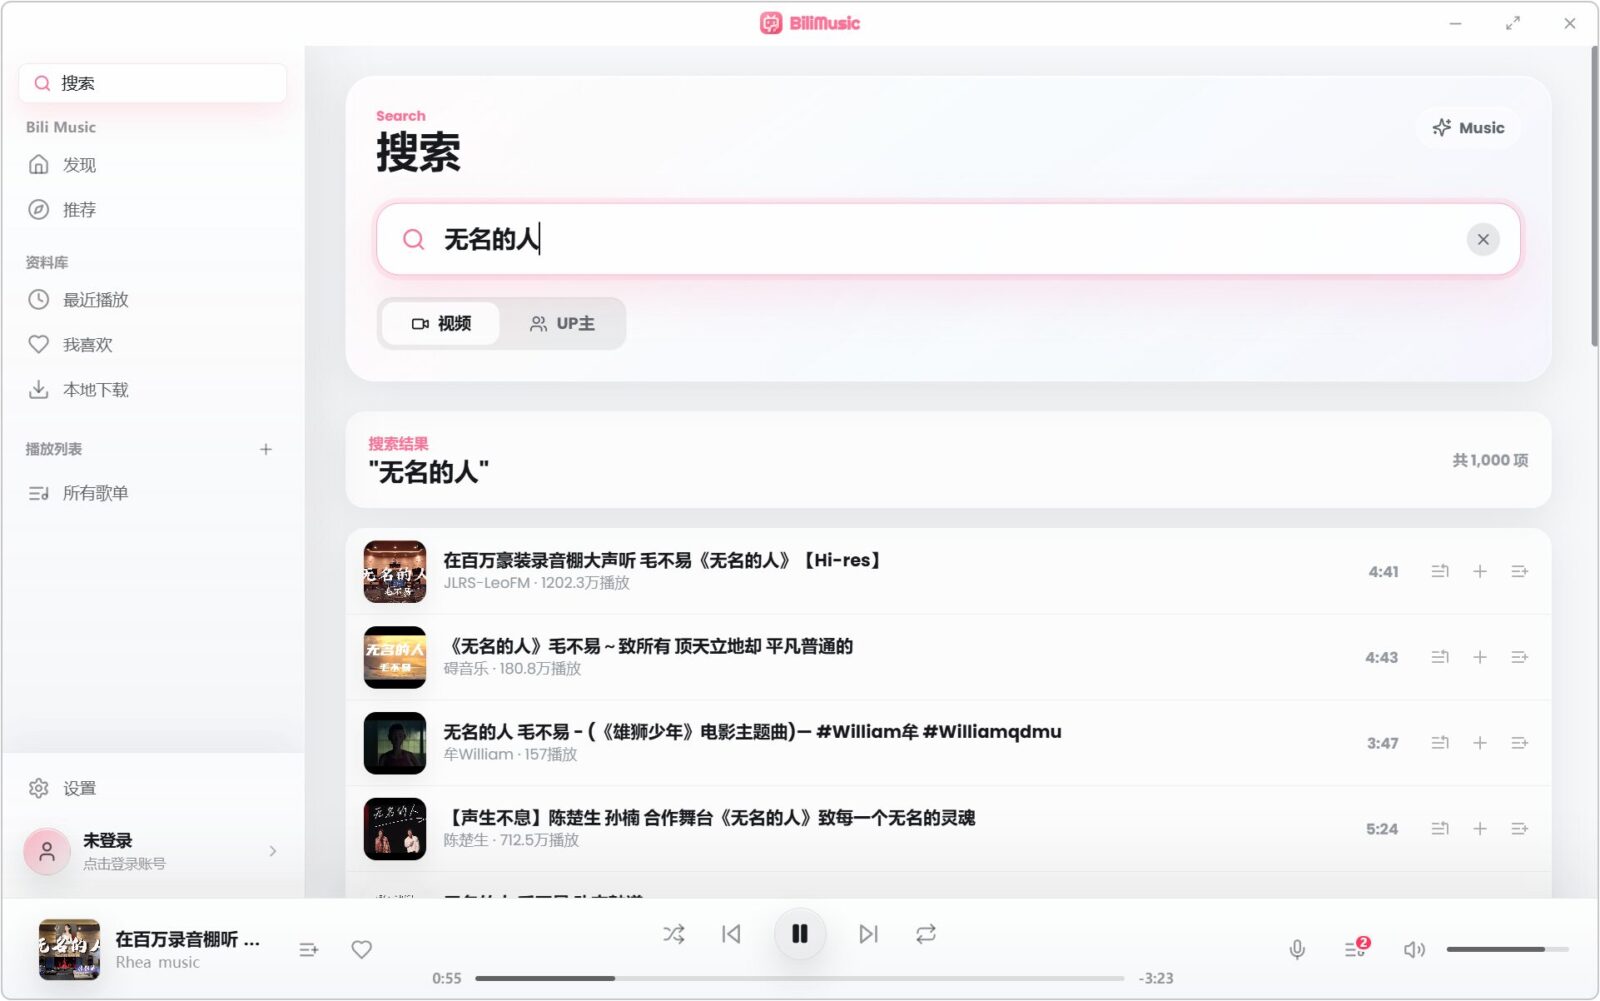1600x1001 pixels.
Task: Add the playing track to playlist from player bar
Action: click(309, 950)
